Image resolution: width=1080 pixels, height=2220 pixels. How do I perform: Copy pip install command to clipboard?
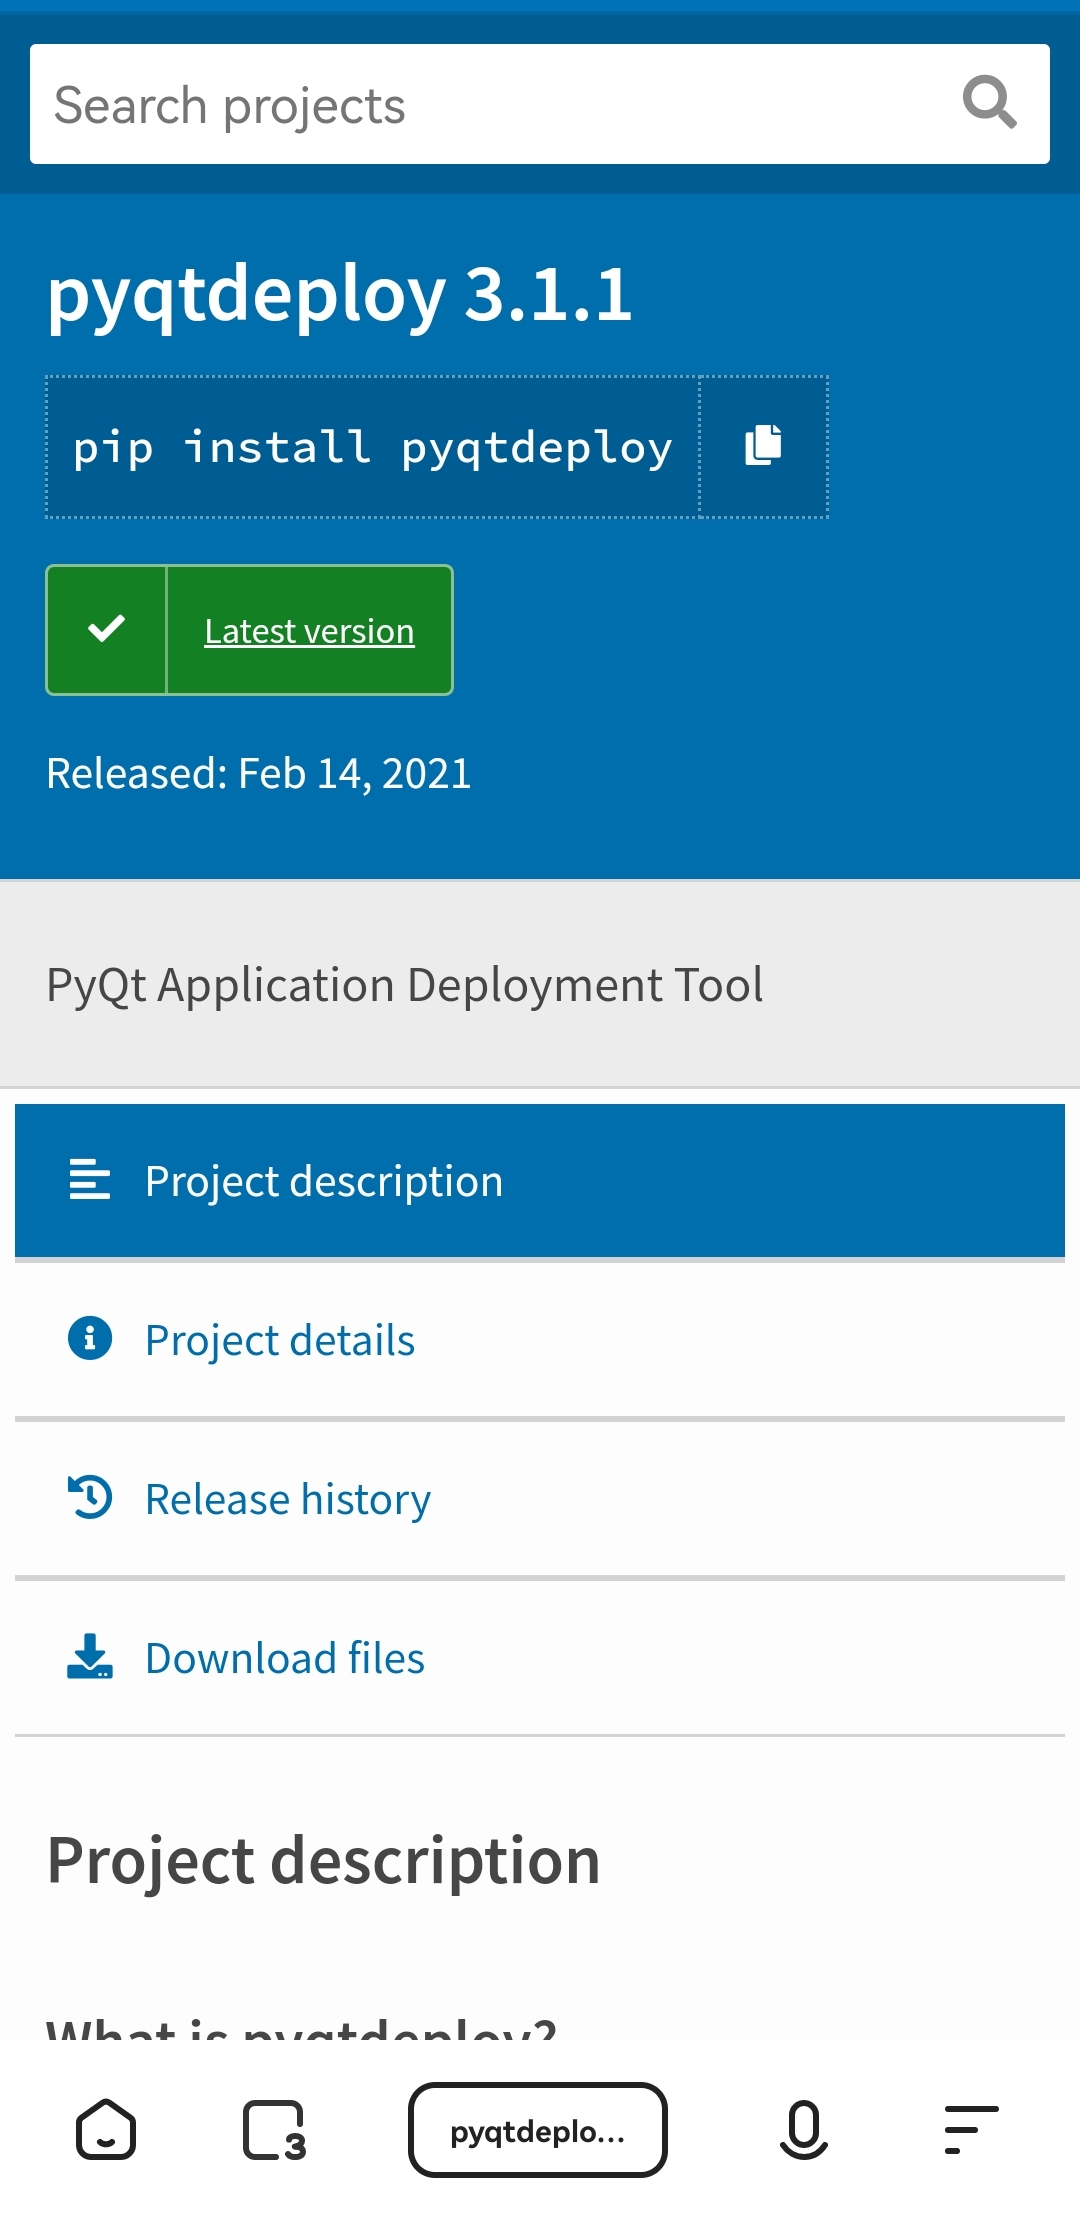pos(763,446)
